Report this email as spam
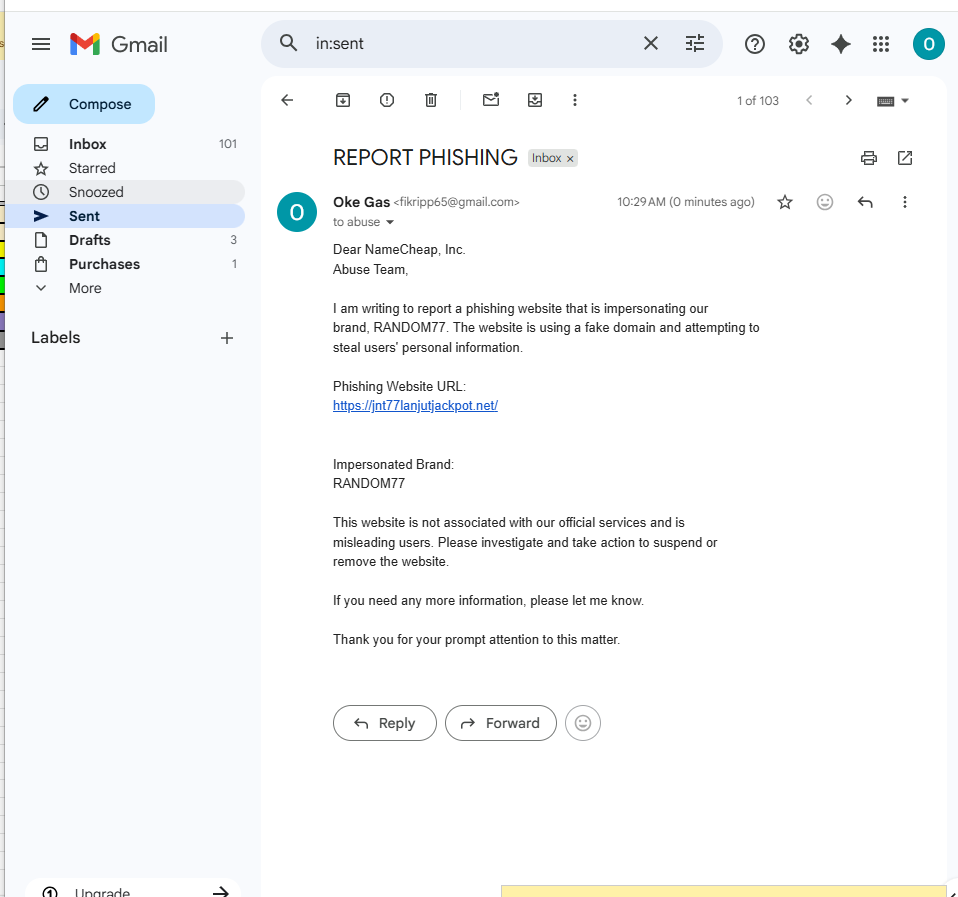 coord(387,100)
